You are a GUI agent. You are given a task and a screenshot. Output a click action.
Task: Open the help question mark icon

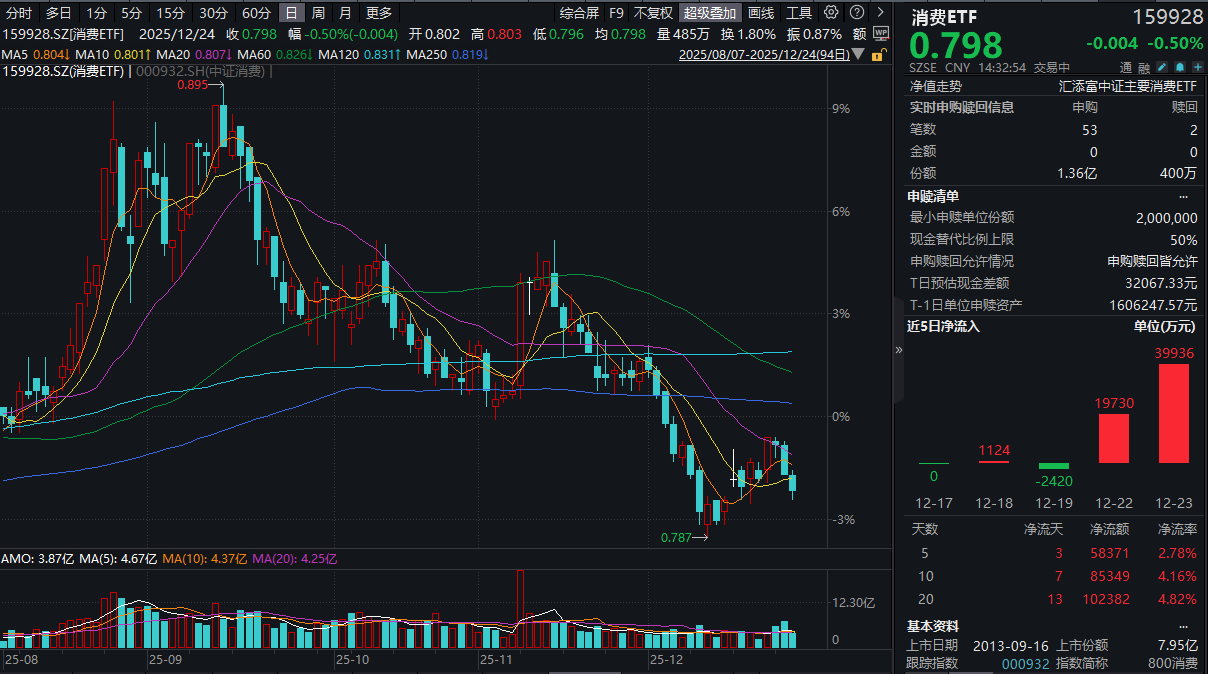[x=857, y=12]
